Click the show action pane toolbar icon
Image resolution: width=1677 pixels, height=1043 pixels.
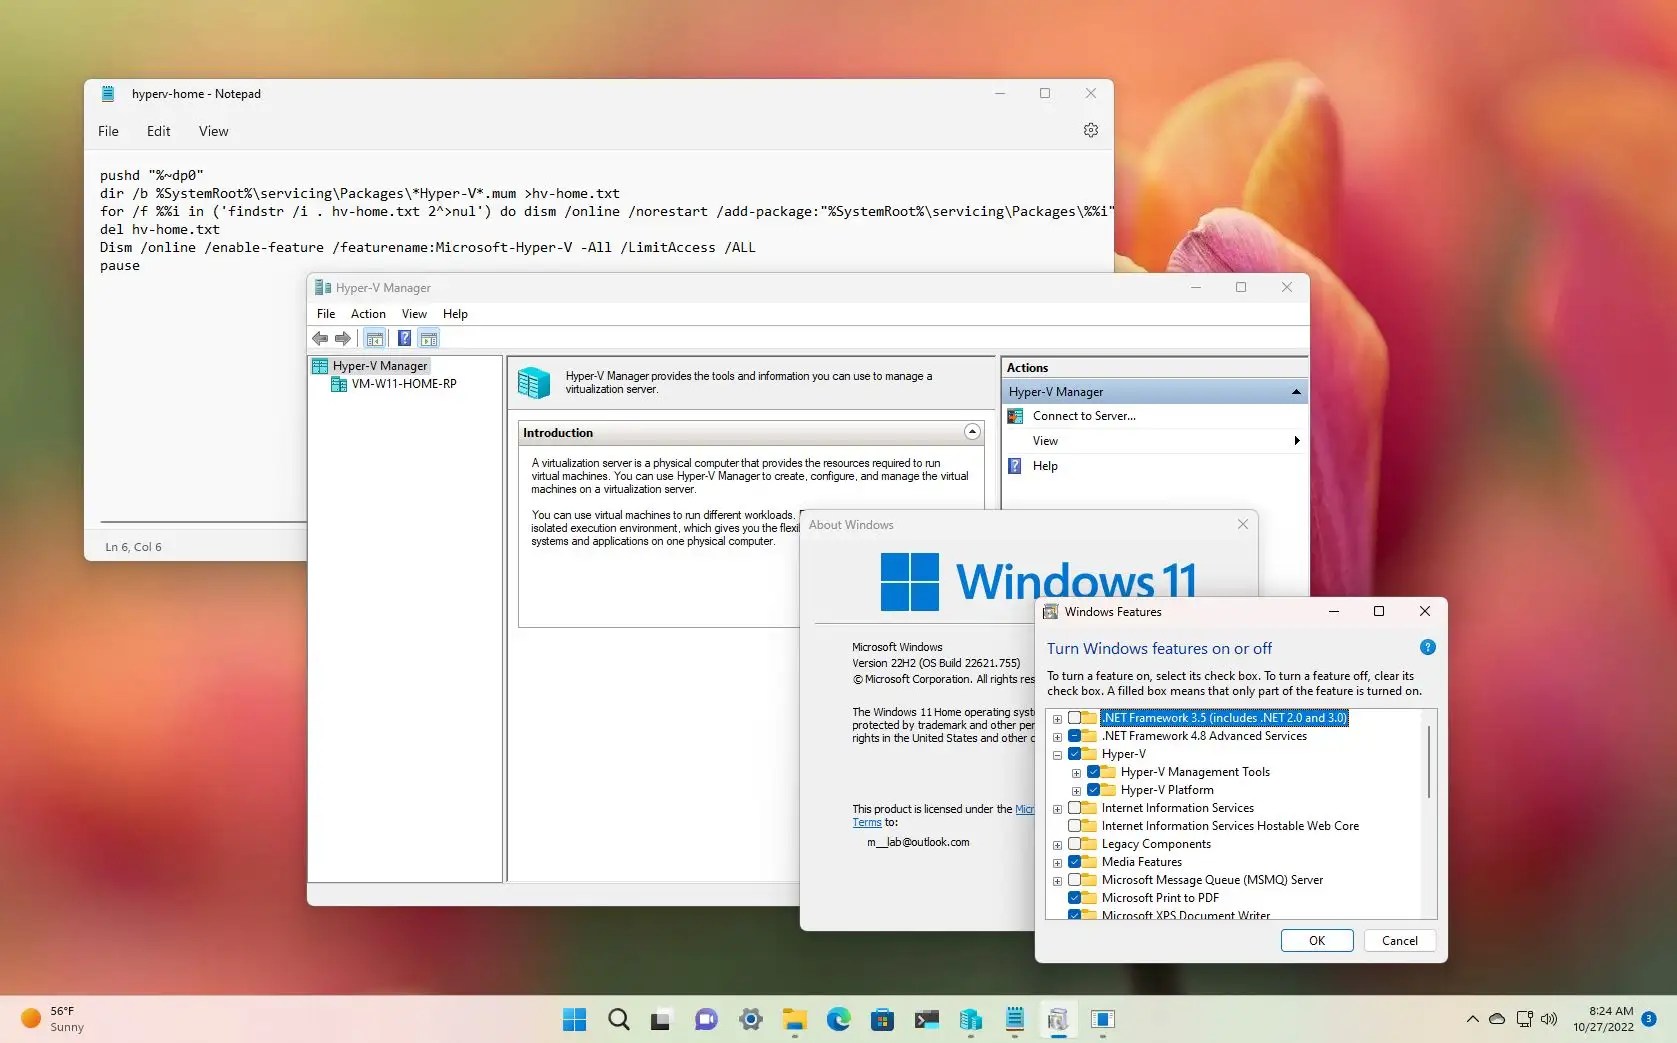coord(428,339)
